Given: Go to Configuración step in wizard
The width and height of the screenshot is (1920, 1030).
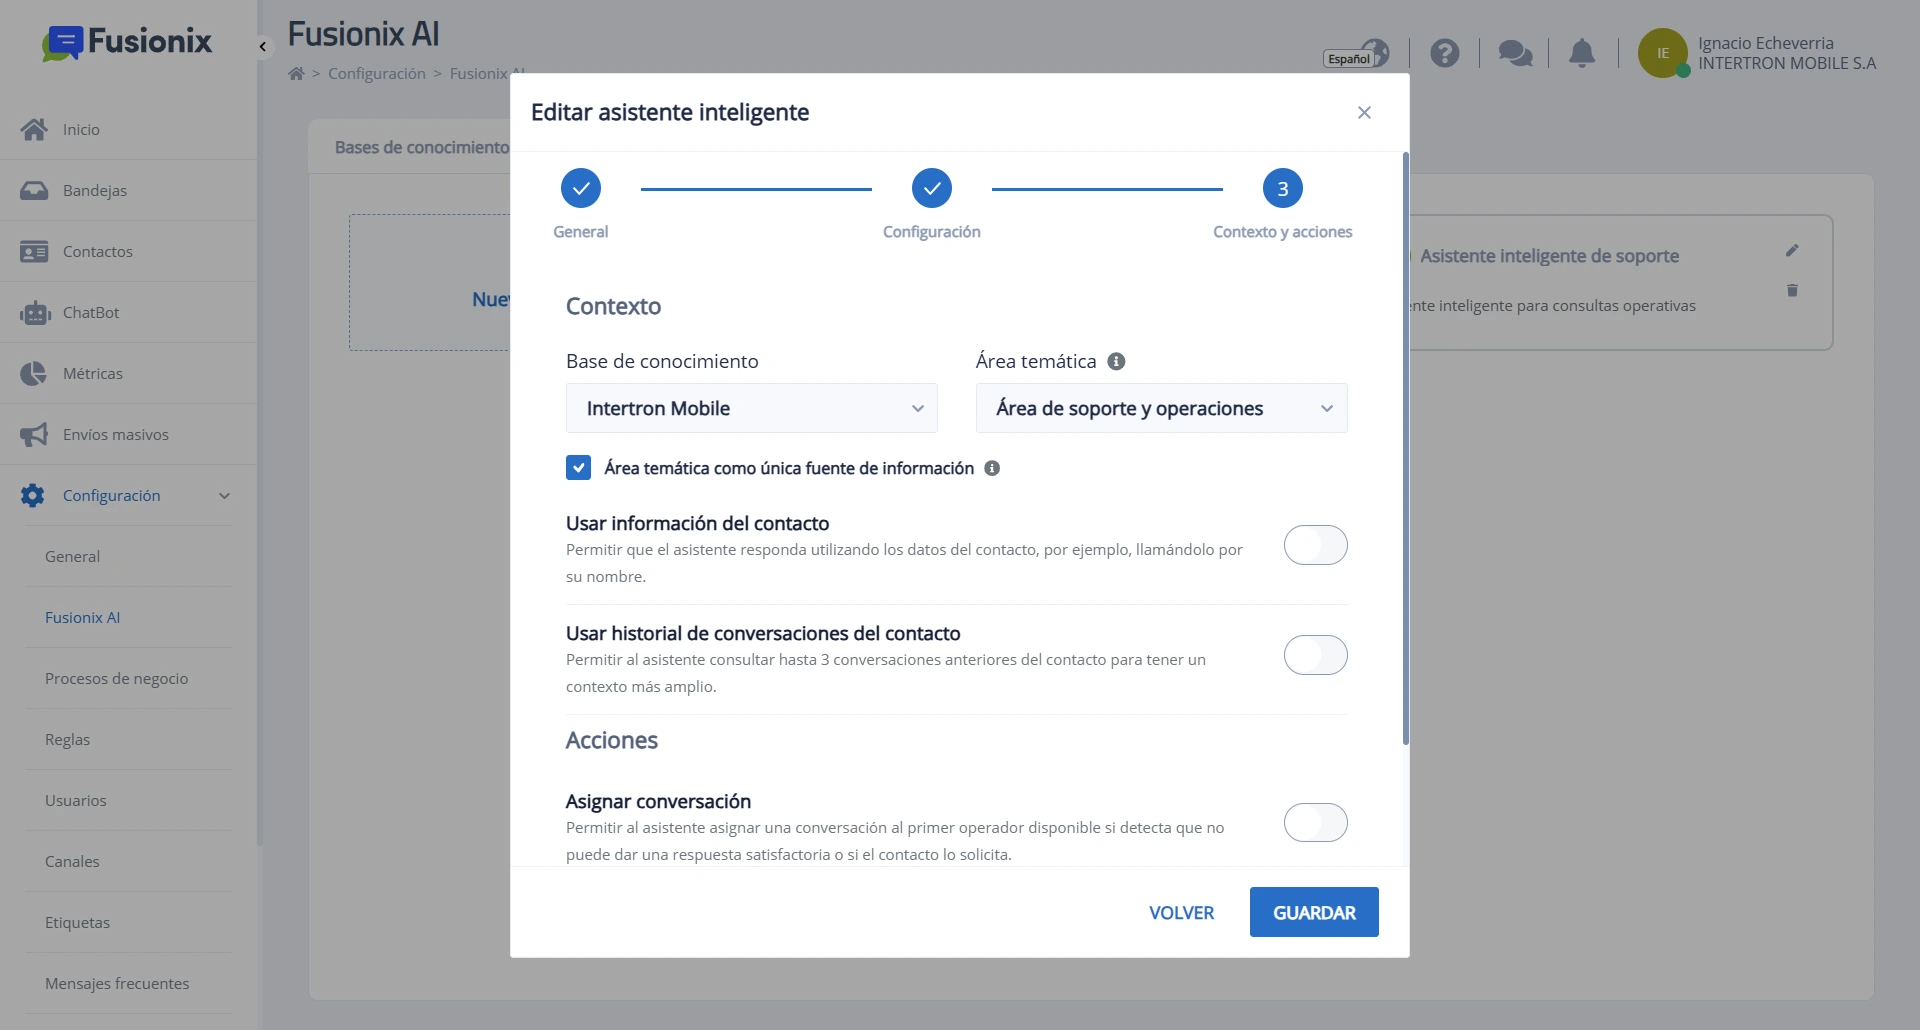Looking at the screenshot, I should [932, 188].
